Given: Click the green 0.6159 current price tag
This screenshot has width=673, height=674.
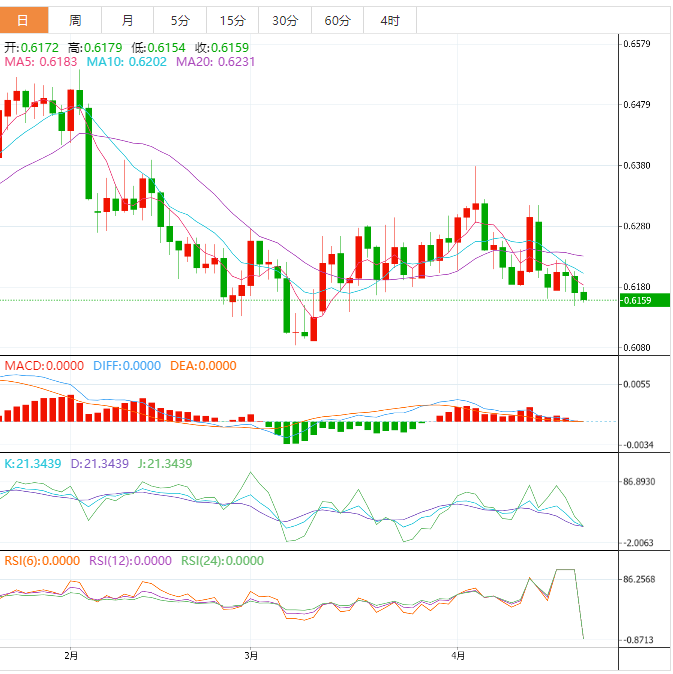Looking at the screenshot, I should point(637,300).
